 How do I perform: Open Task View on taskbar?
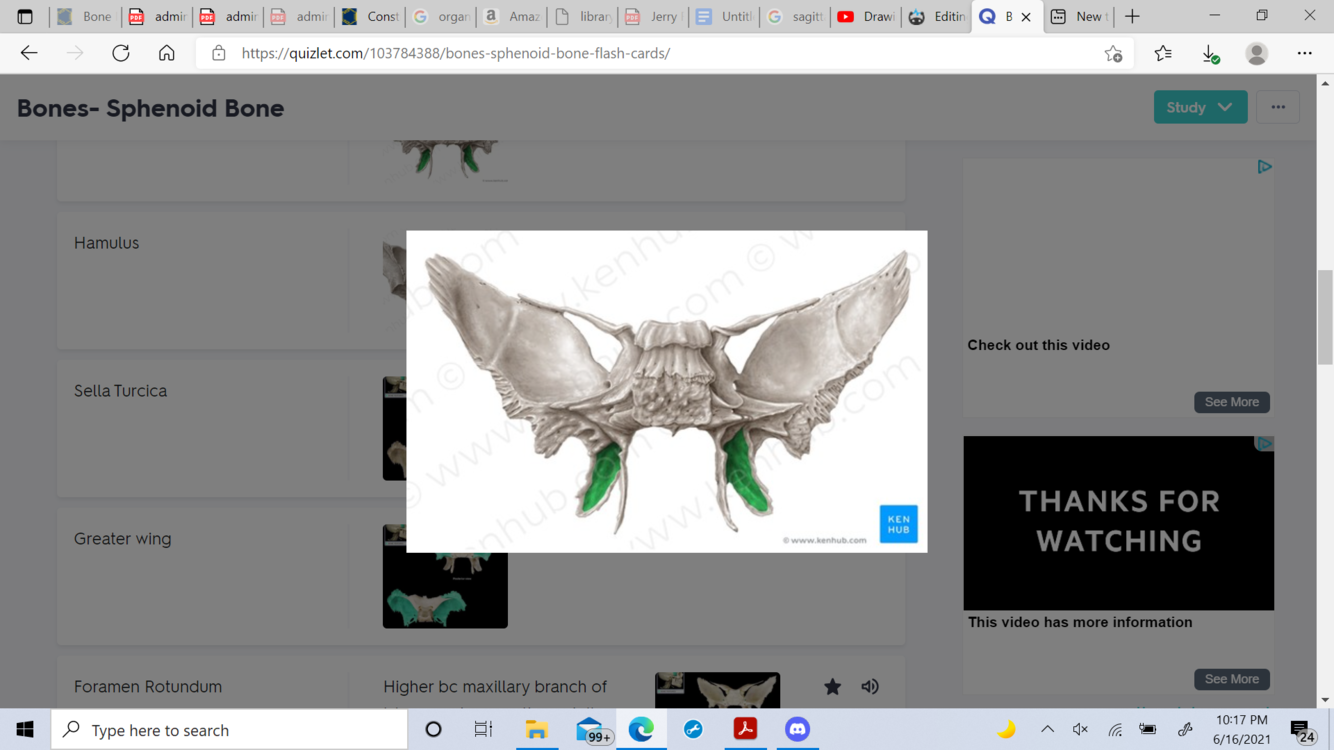coord(483,730)
